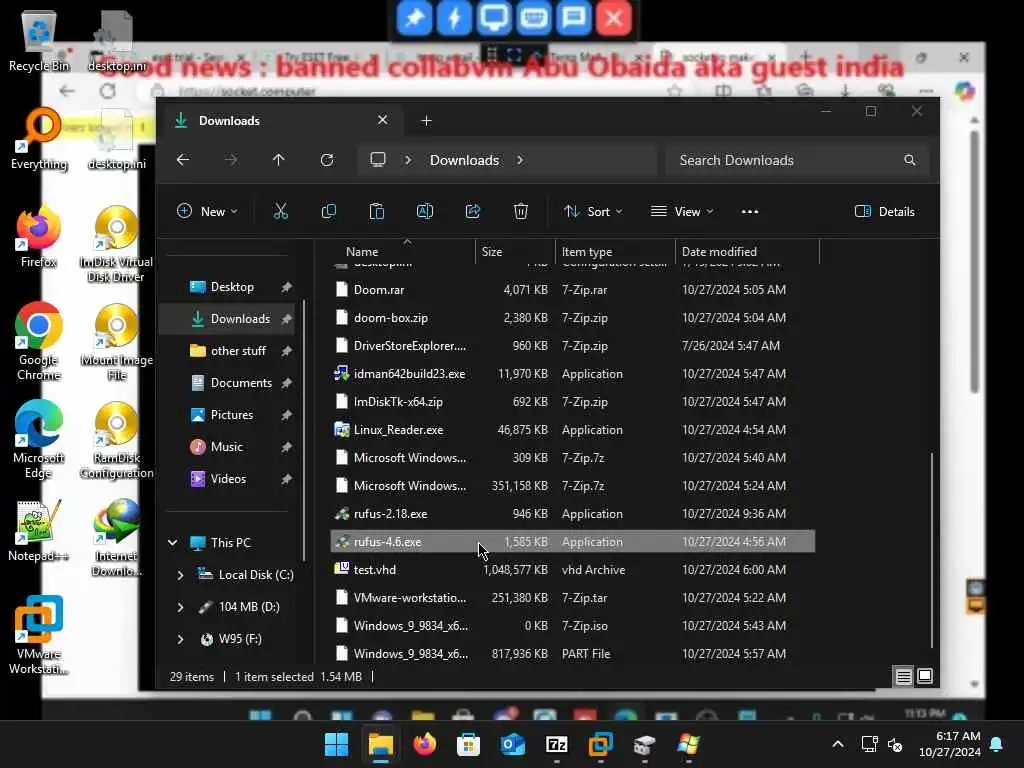The height and width of the screenshot is (768, 1024).
Task: Select the test.vhd file
Action: 572,569
